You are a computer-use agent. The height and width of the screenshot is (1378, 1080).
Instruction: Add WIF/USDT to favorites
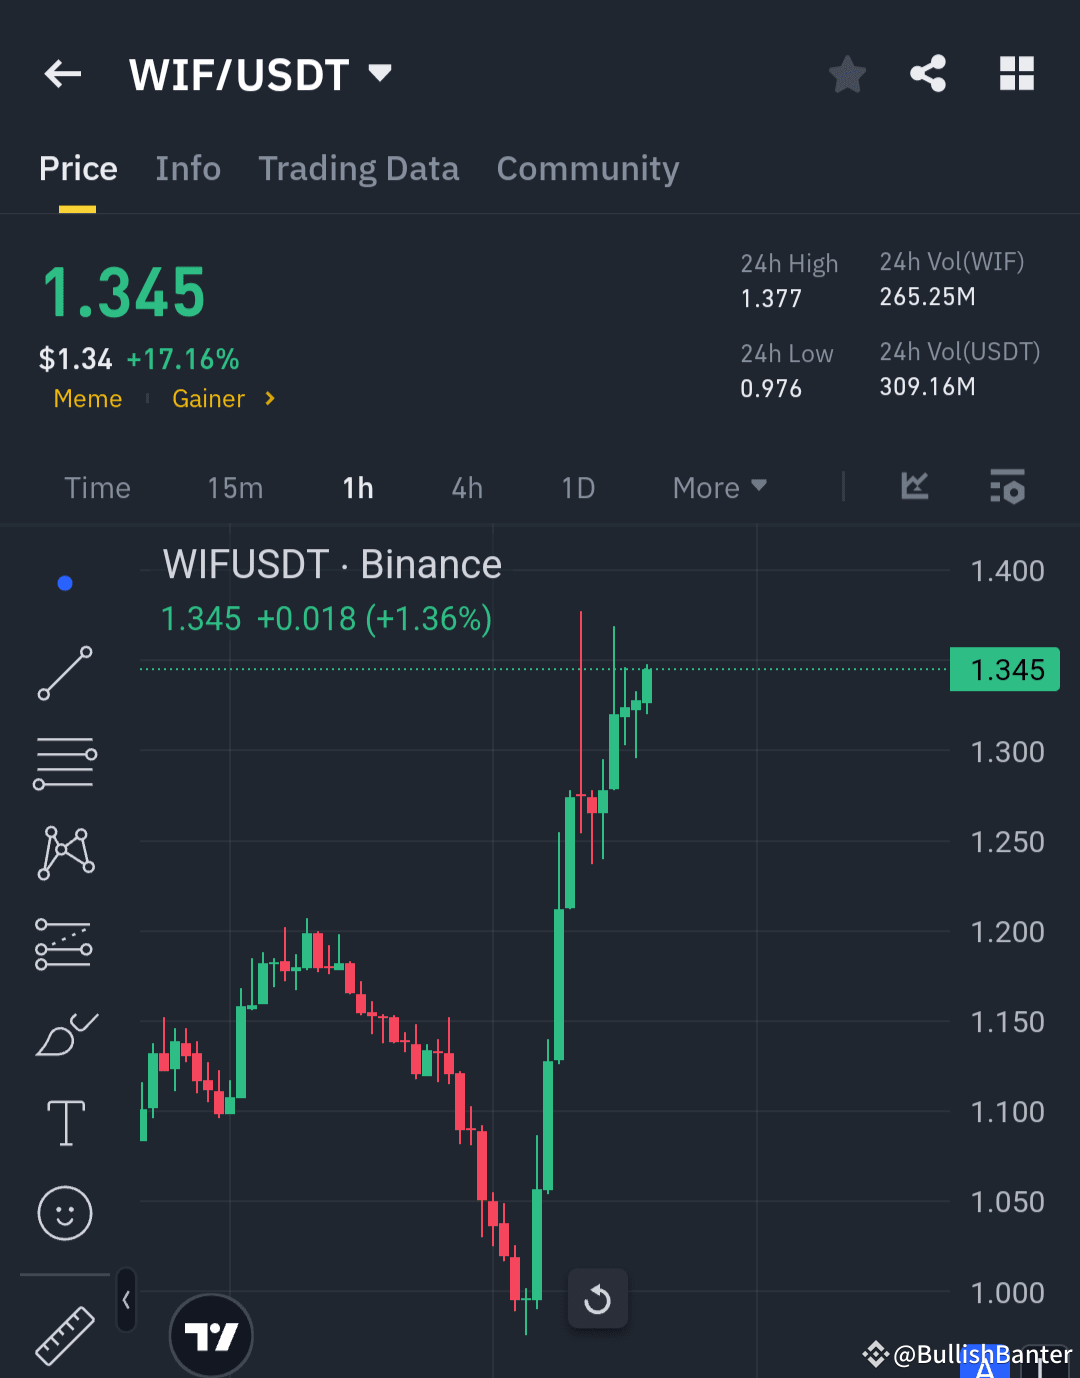point(847,73)
